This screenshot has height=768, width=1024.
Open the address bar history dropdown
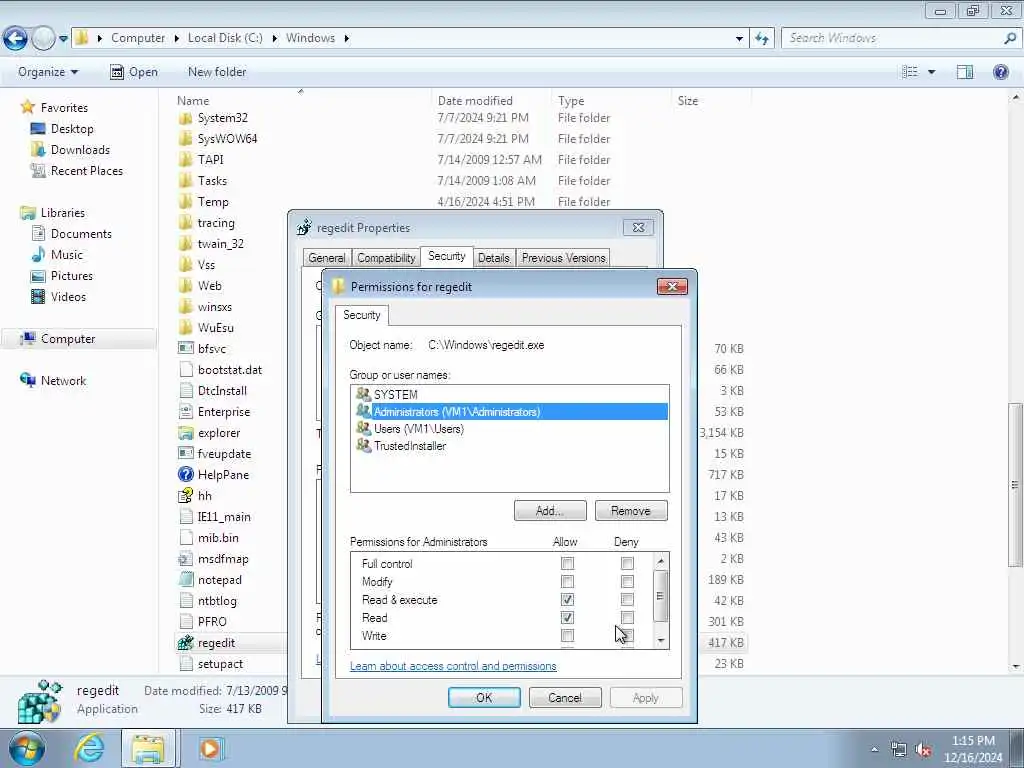[739, 39]
